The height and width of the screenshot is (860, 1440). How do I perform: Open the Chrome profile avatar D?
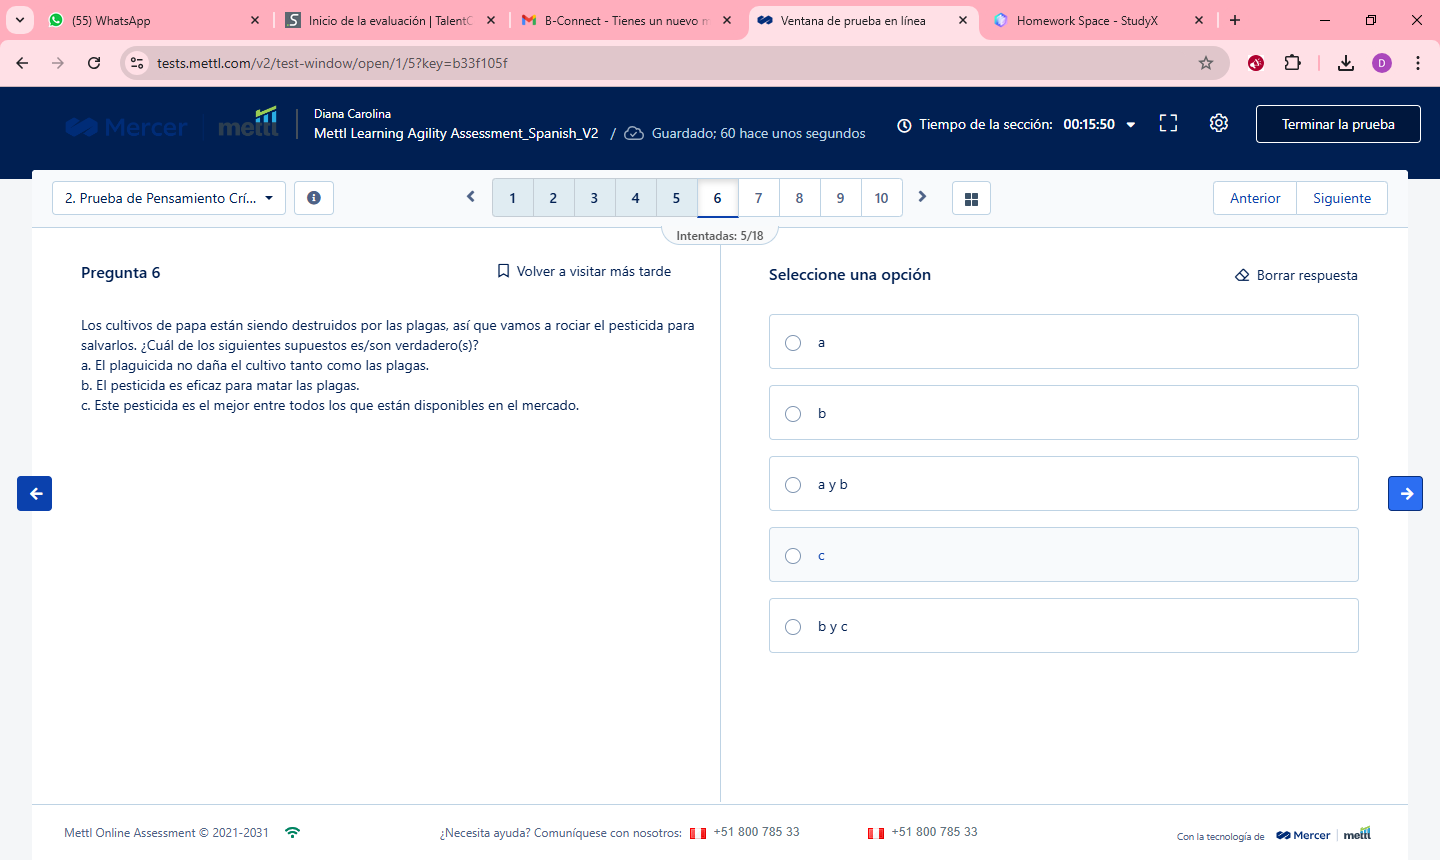[x=1382, y=63]
